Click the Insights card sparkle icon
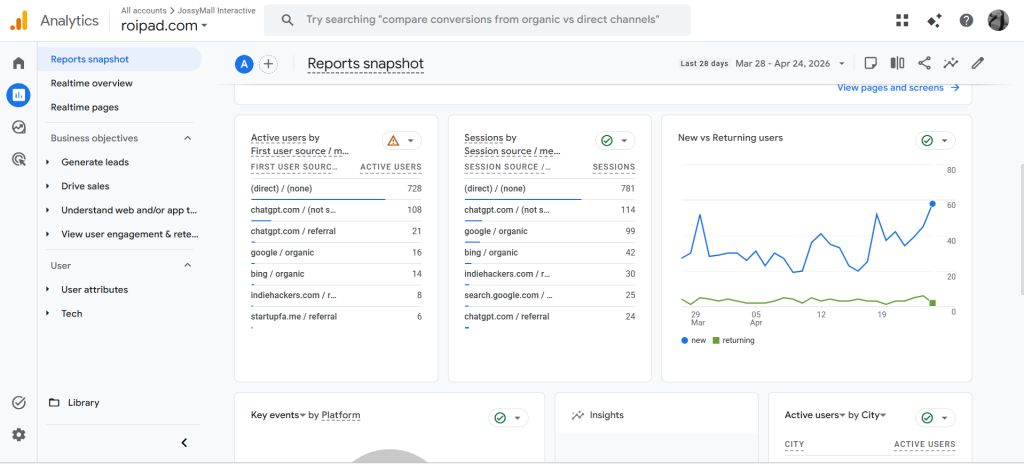The width and height of the screenshot is (1024, 464). 577,415
